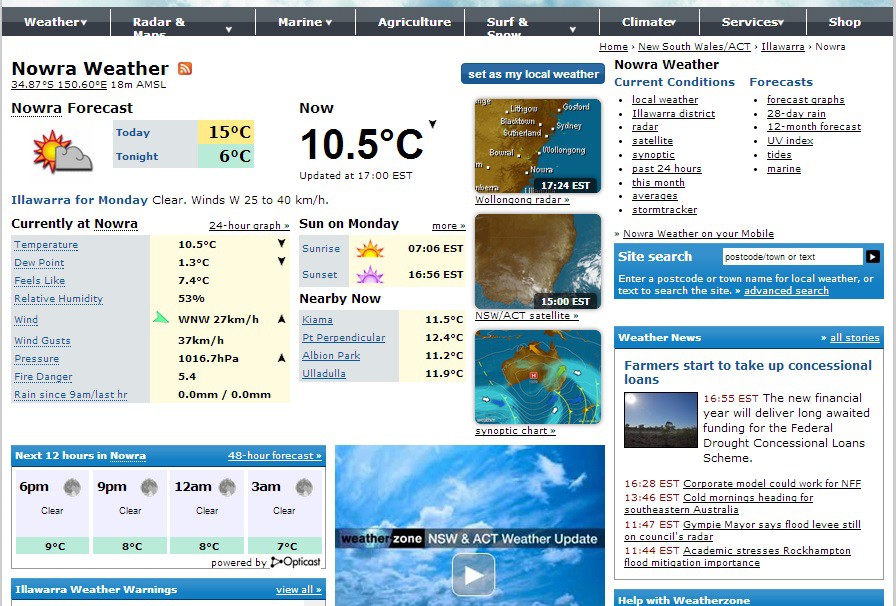
Task: Play the NSW & ACT Weather Update video
Action: click(x=473, y=575)
